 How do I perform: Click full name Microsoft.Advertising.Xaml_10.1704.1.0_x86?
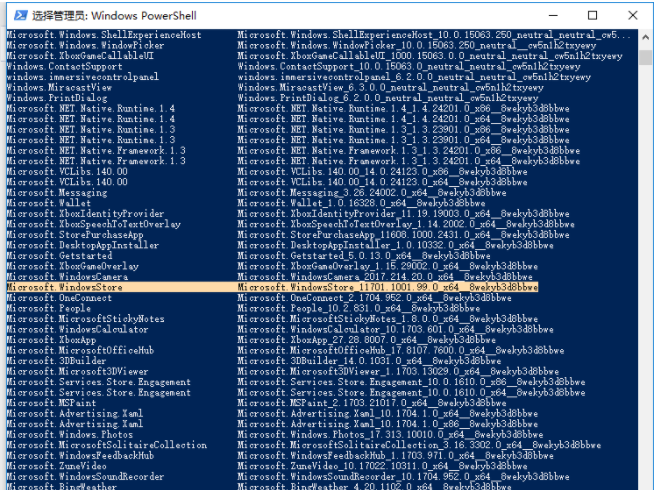388,424
